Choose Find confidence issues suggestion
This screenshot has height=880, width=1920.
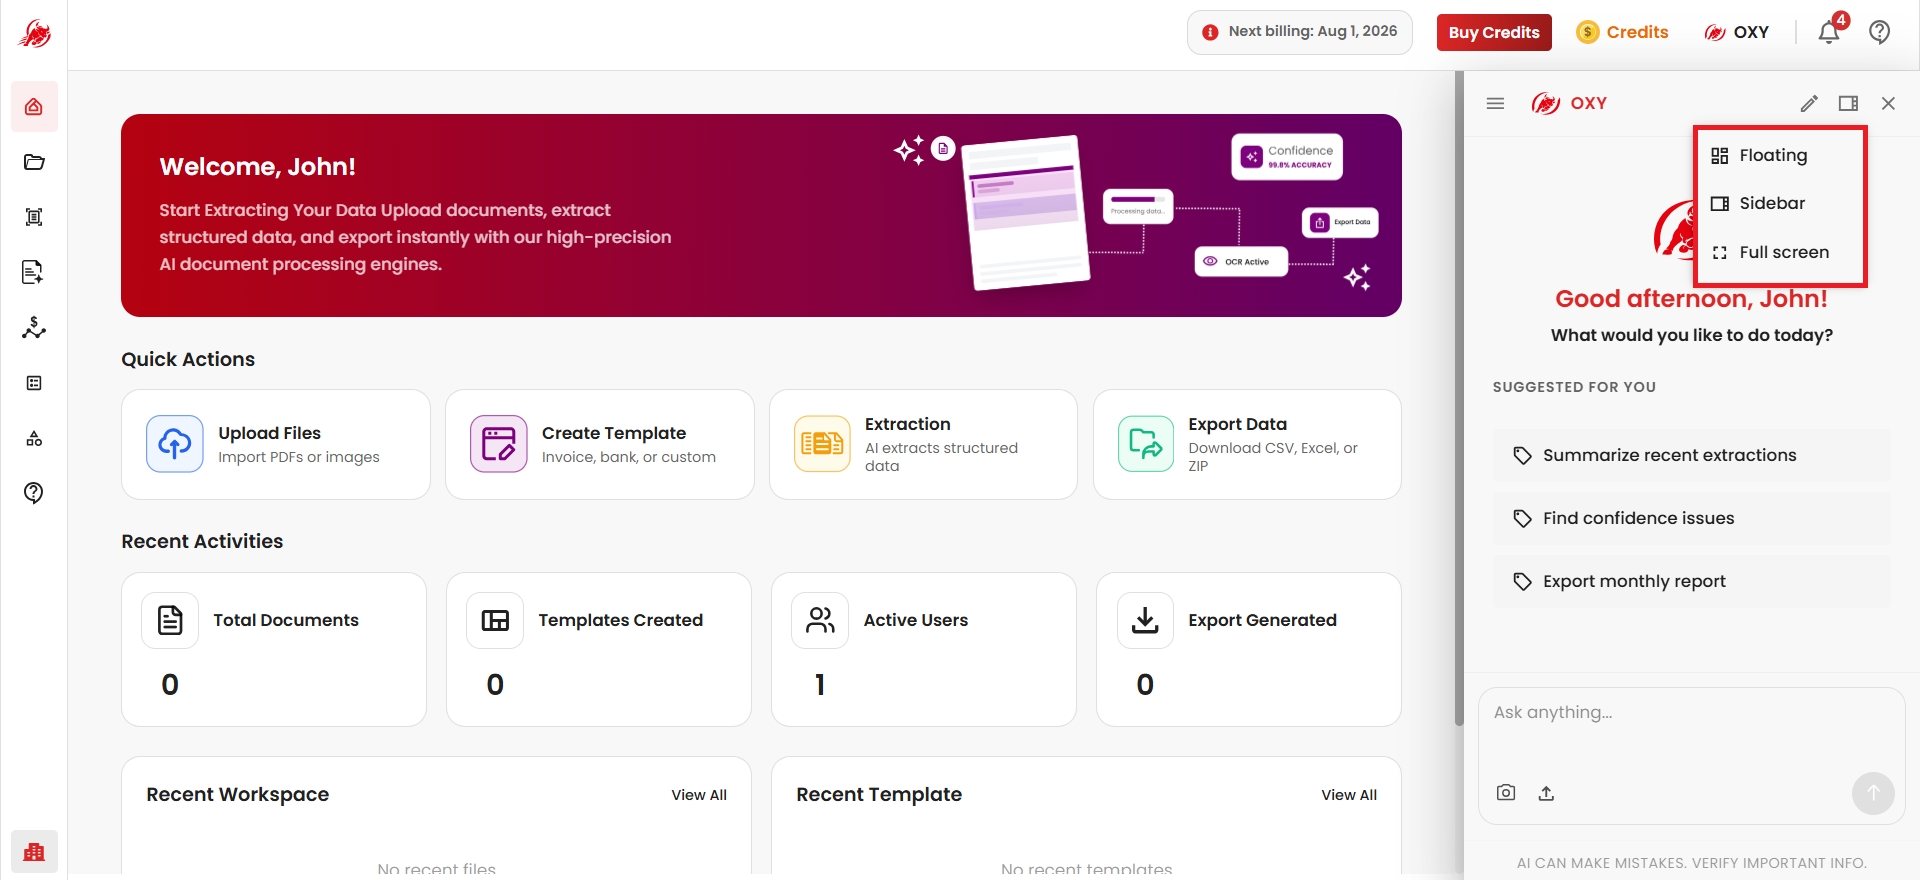1692,518
